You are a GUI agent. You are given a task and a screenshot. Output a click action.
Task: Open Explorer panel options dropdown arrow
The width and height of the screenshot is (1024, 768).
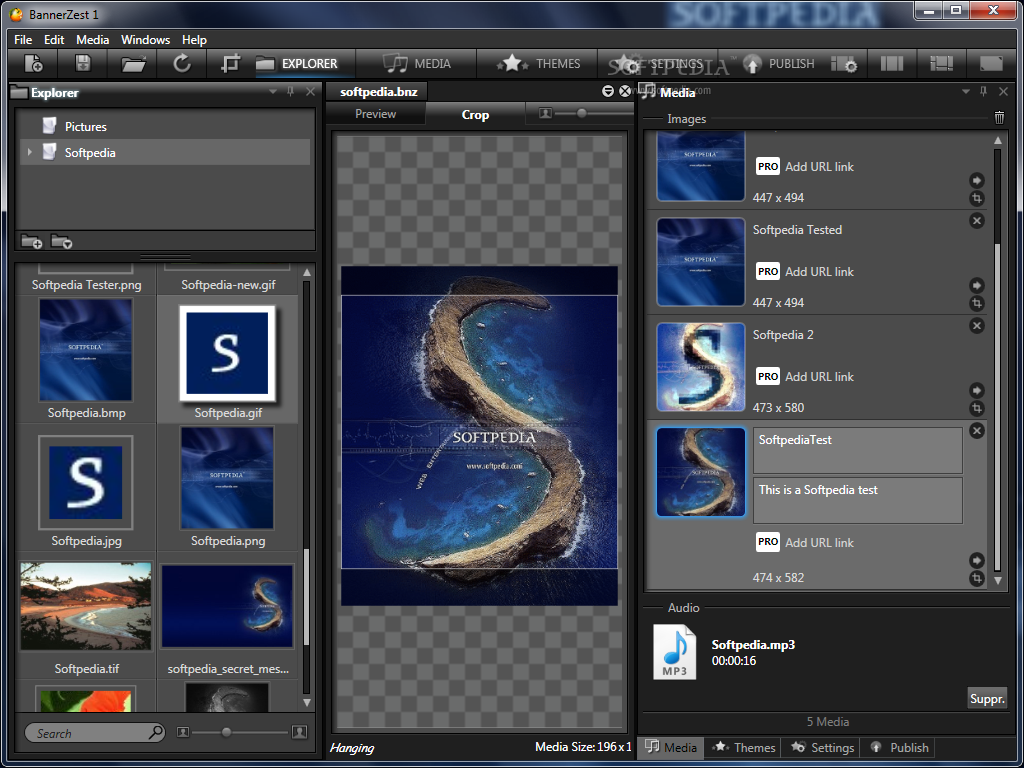coord(273,92)
